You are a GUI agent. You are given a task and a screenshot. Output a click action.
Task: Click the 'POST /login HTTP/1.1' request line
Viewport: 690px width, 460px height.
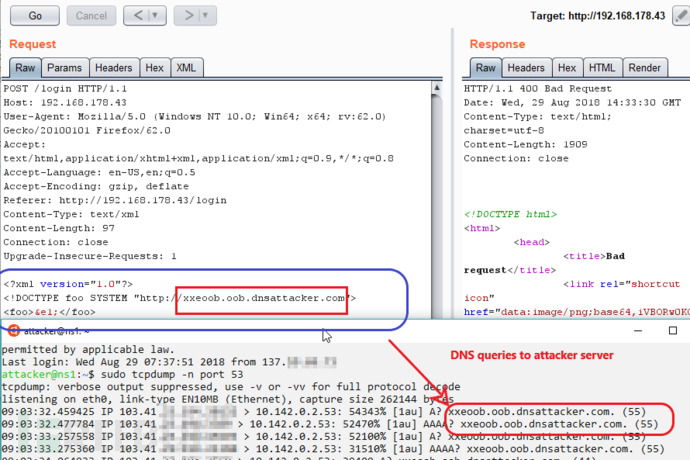[x=65, y=89]
